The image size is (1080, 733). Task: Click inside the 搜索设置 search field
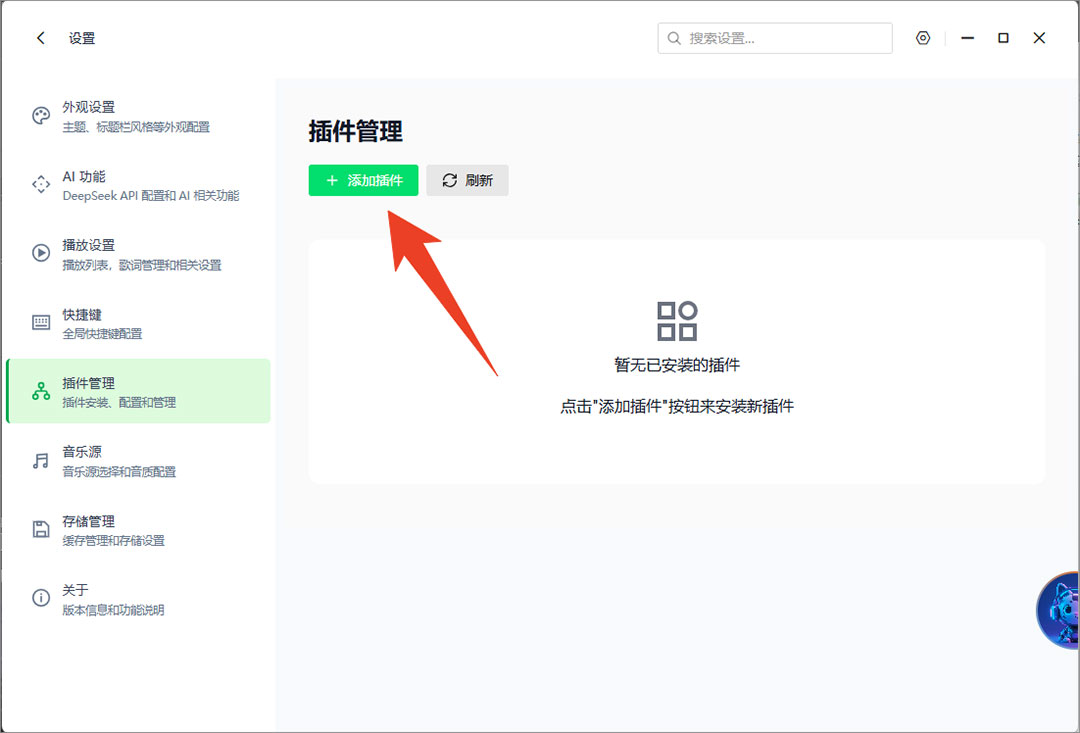coord(780,37)
